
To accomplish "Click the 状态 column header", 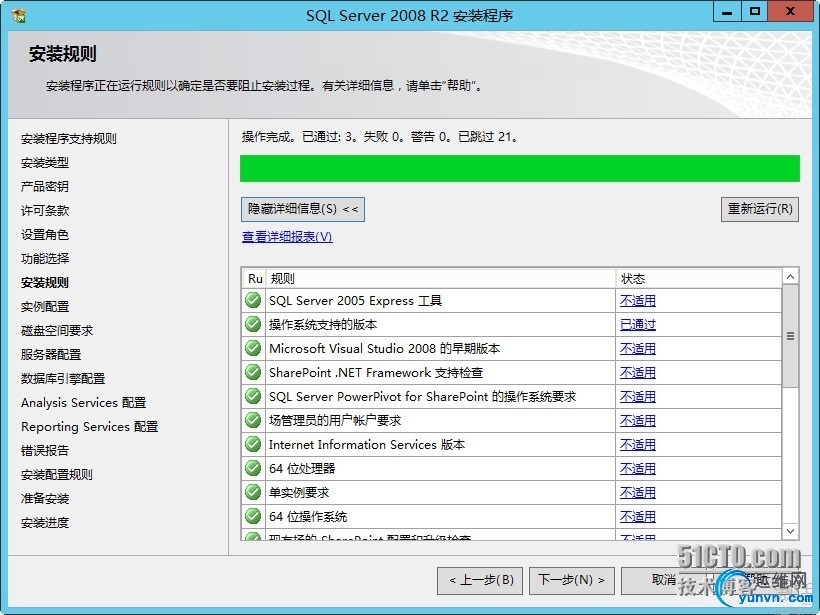I will click(x=699, y=279).
